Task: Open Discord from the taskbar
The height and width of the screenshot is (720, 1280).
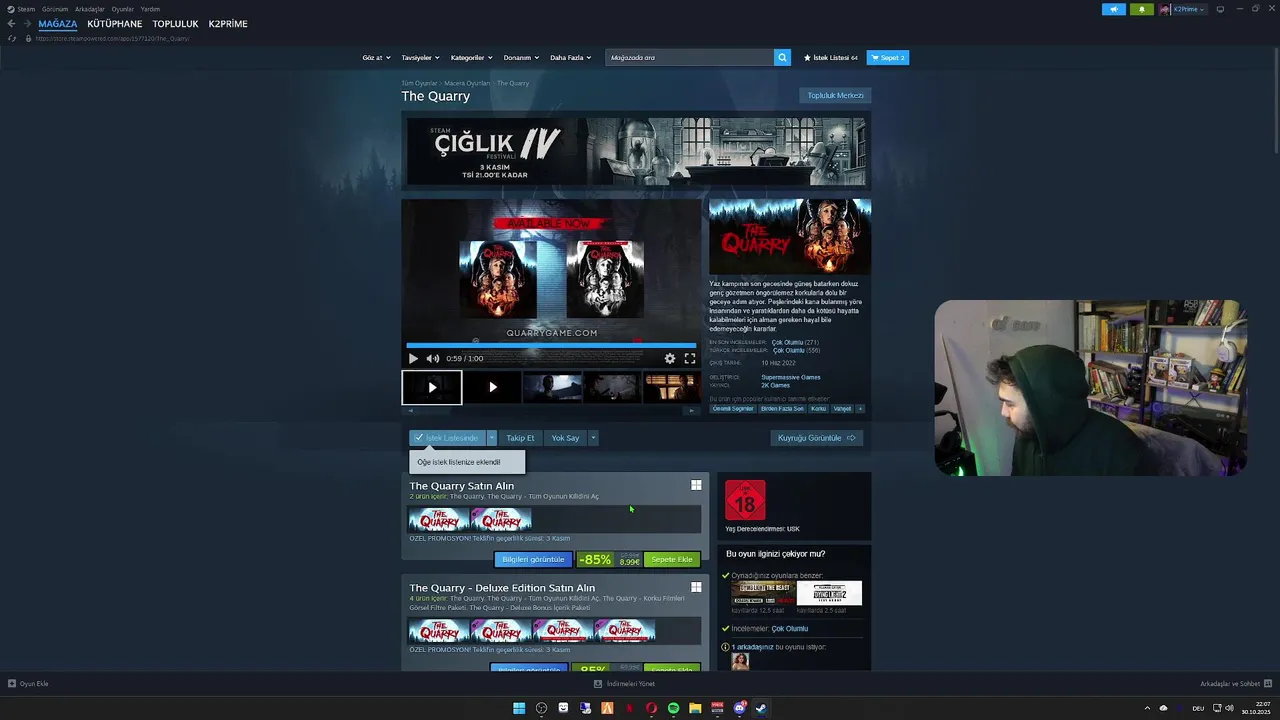Action: (x=739, y=708)
